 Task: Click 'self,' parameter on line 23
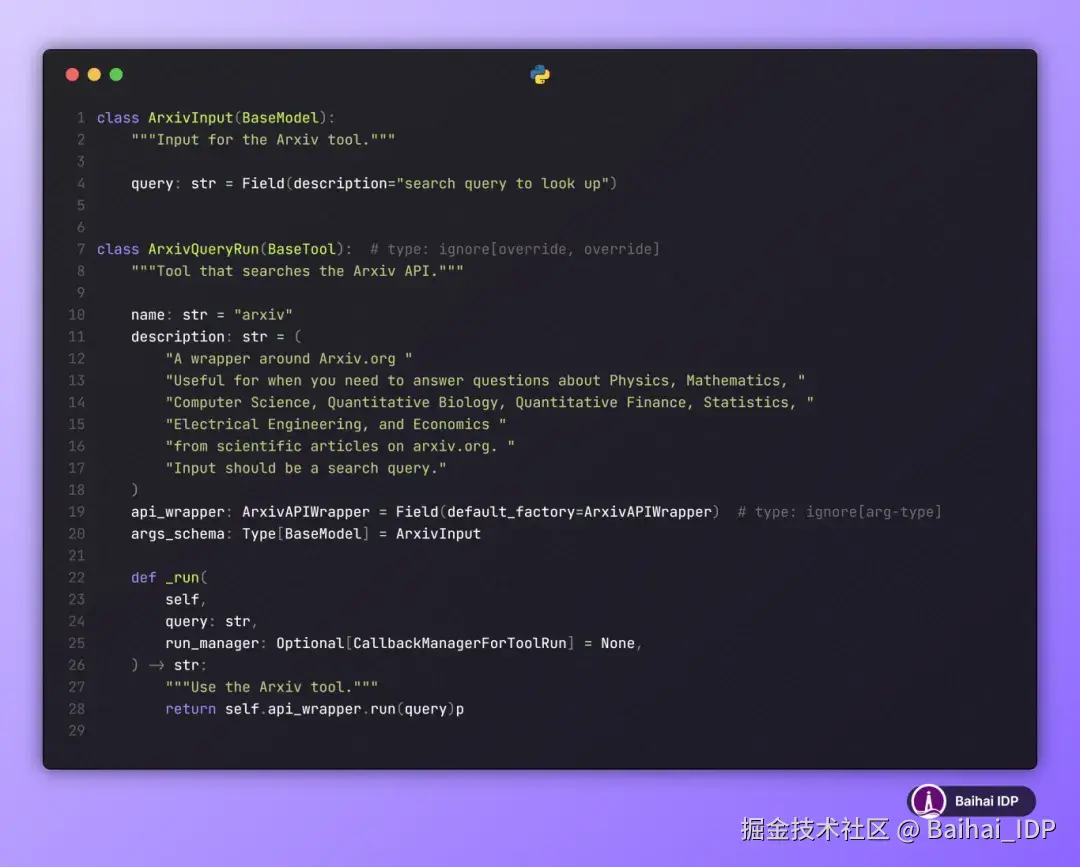pos(185,600)
